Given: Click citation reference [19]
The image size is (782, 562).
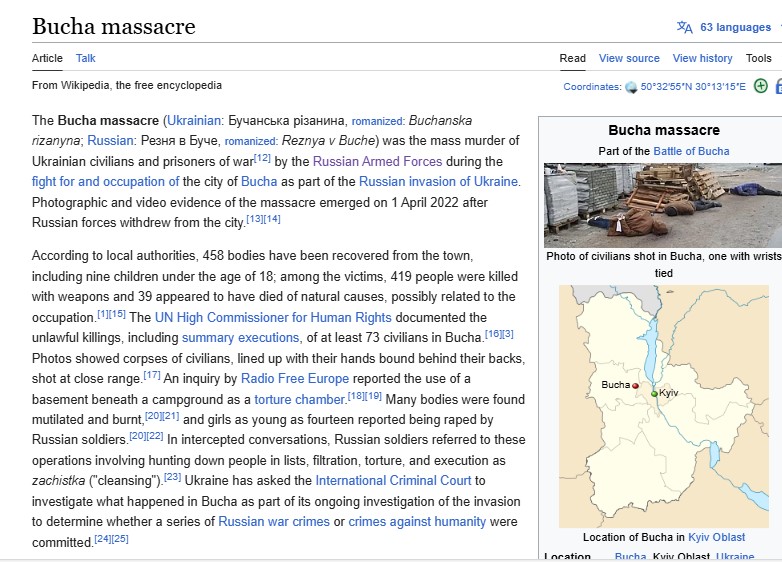Looking at the screenshot, I should coord(373,396).
